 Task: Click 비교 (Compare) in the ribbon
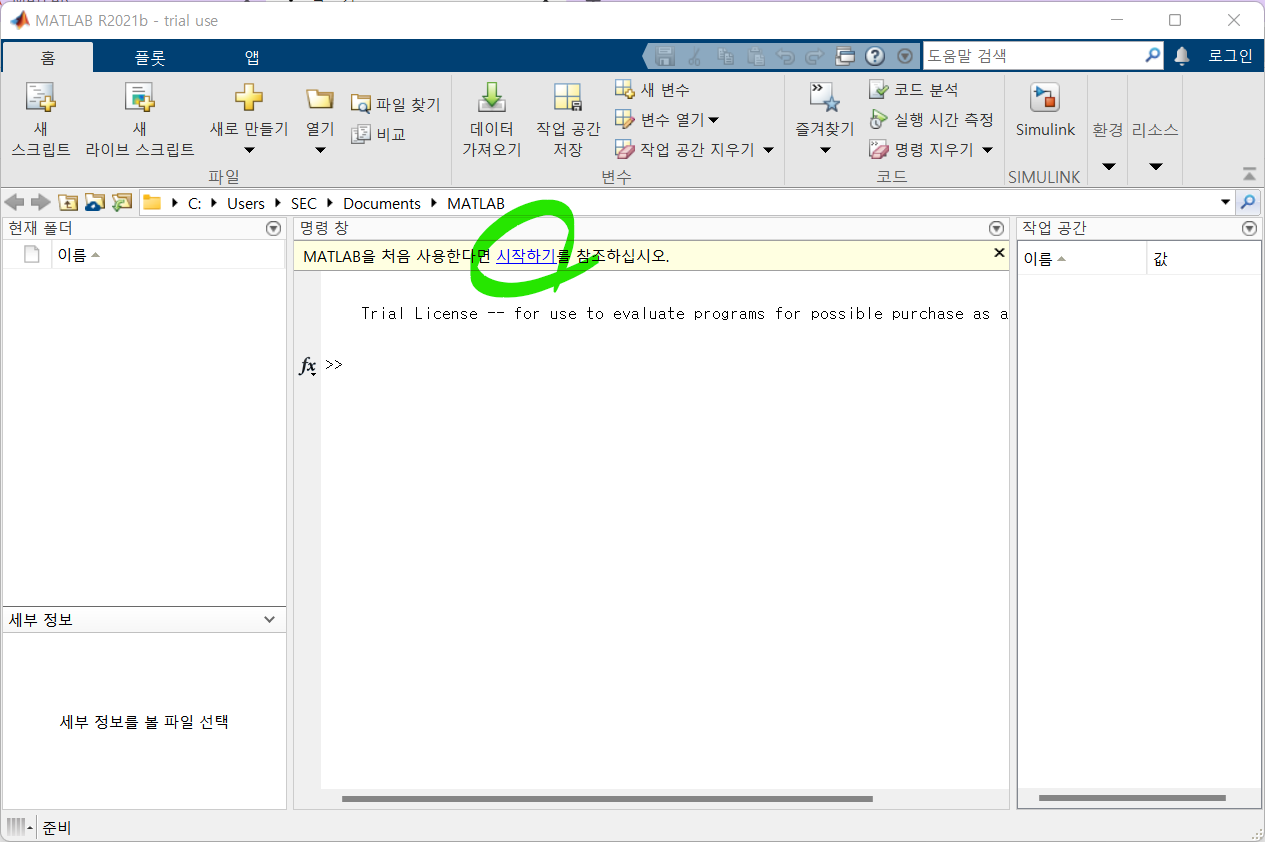[x=378, y=134]
